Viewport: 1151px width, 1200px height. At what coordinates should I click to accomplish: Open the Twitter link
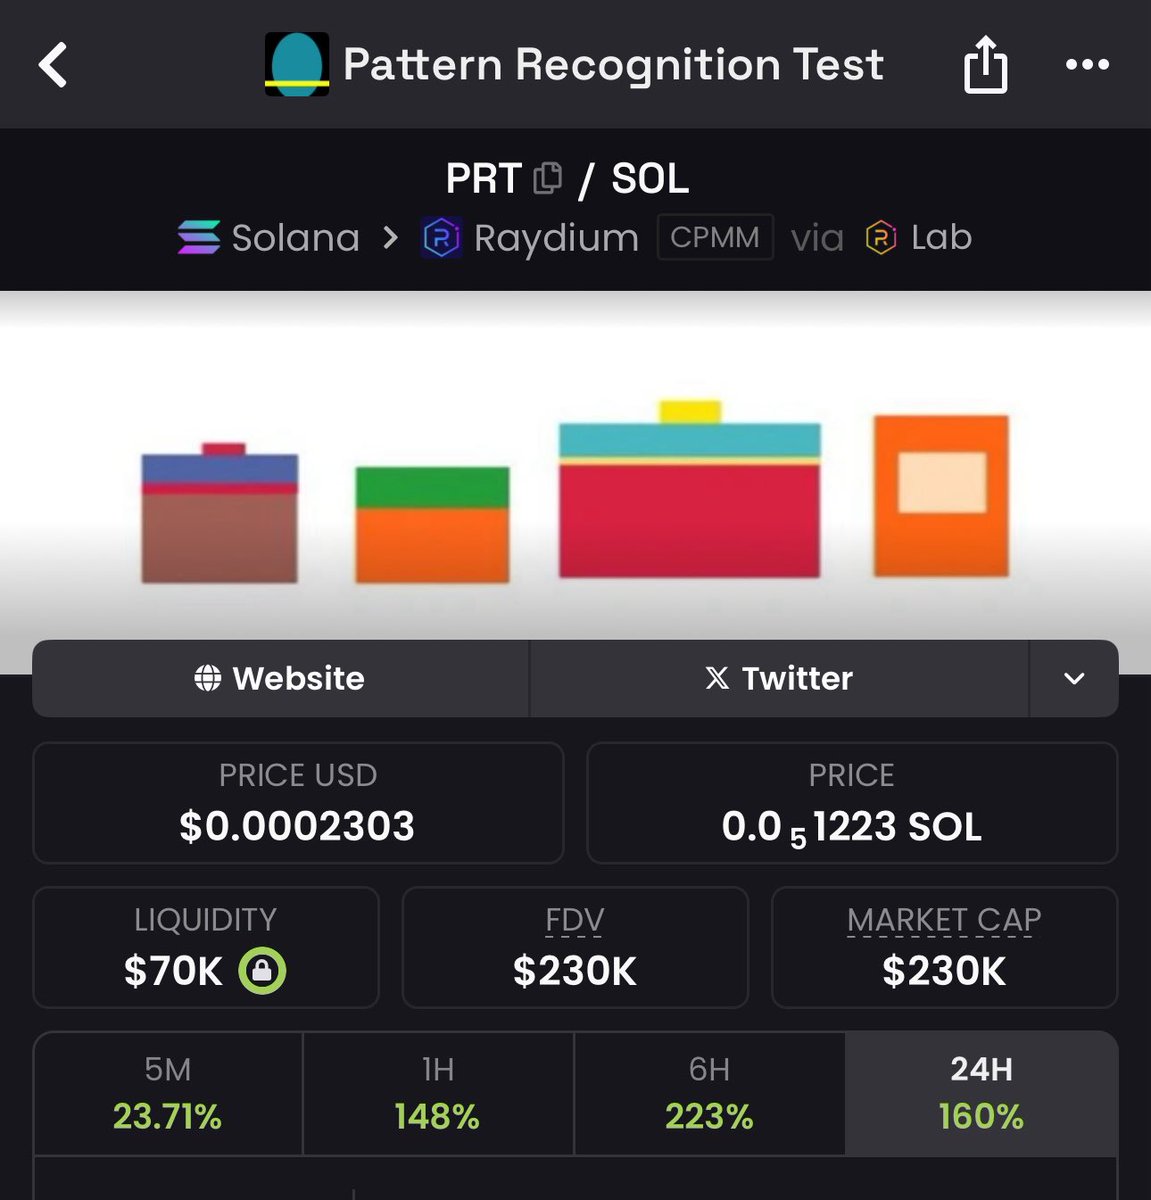tap(779, 678)
